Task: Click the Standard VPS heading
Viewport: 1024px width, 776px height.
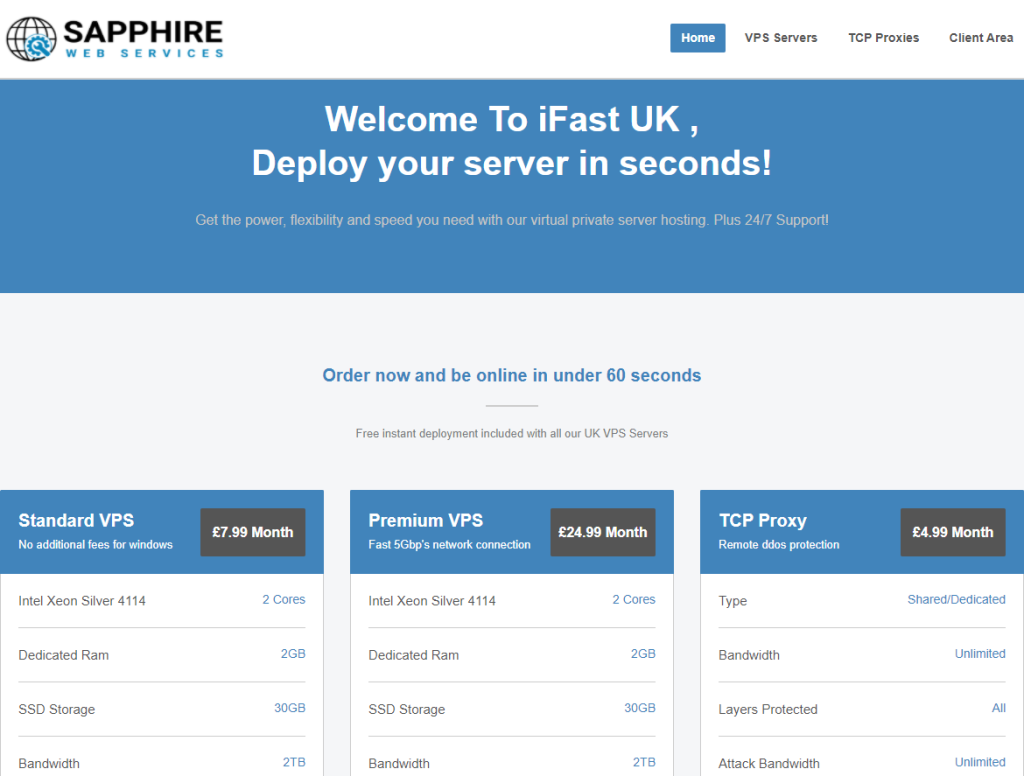Action: [x=76, y=521]
